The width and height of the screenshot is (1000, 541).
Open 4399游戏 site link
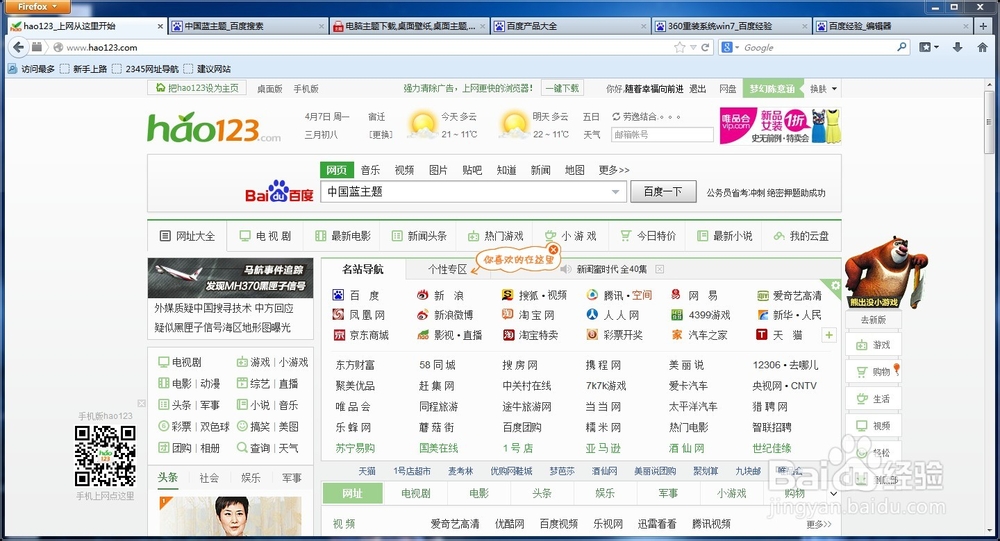[x=700, y=315]
